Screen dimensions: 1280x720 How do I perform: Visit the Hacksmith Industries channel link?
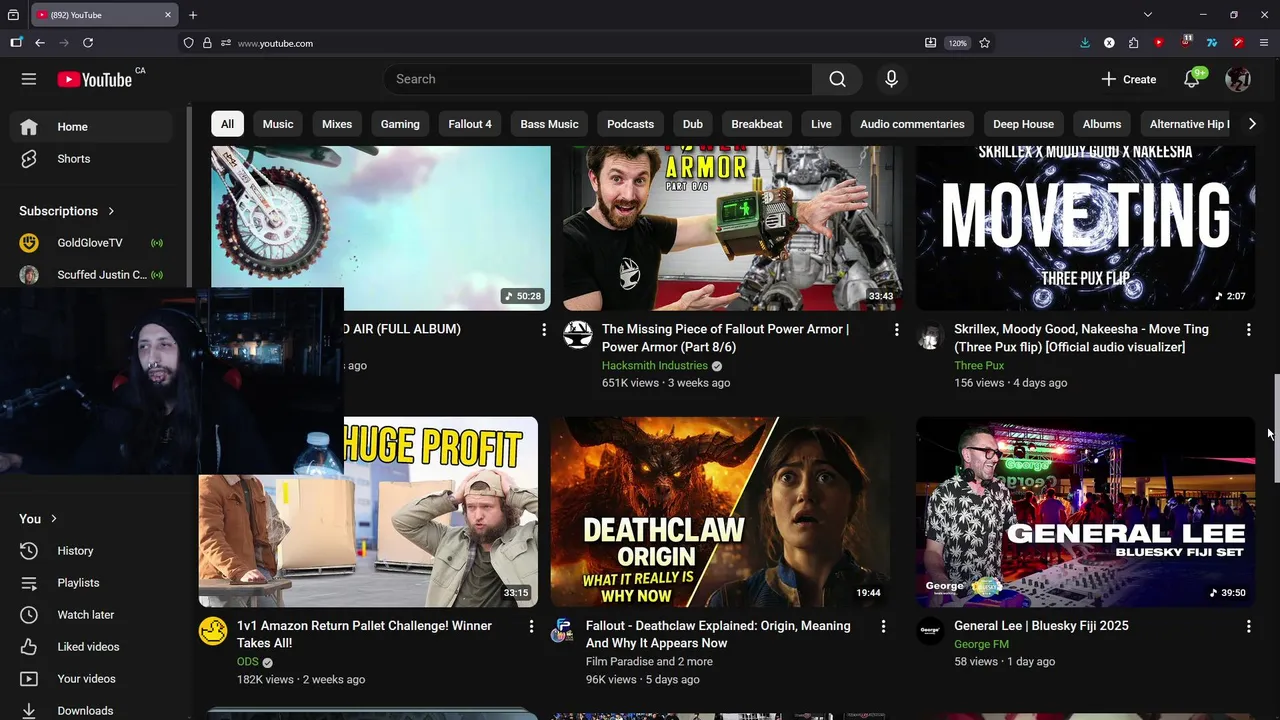click(x=654, y=365)
